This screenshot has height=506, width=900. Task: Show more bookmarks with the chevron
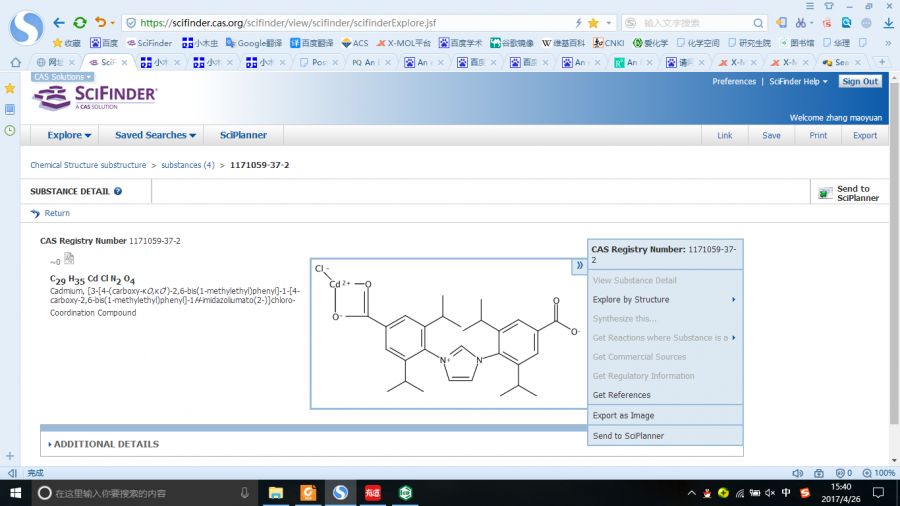pyautogui.click(x=888, y=43)
